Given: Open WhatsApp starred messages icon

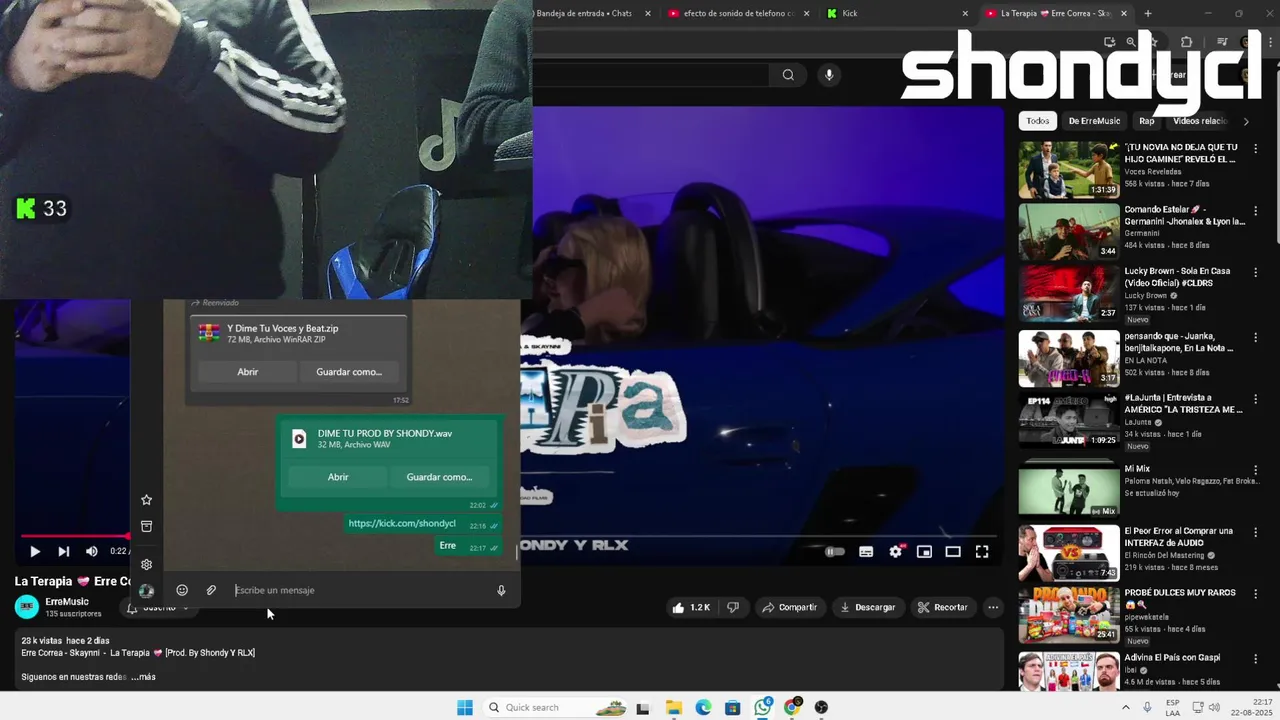Looking at the screenshot, I should point(146,500).
